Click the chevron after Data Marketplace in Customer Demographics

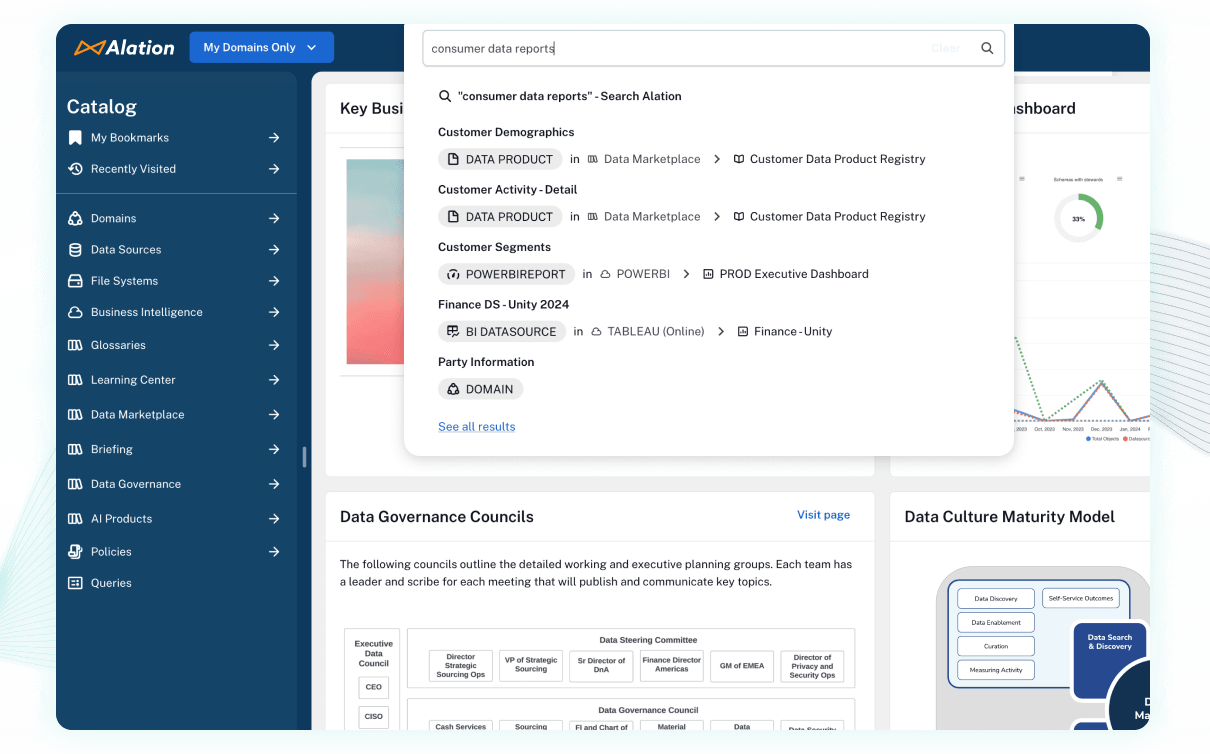tap(717, 158)
